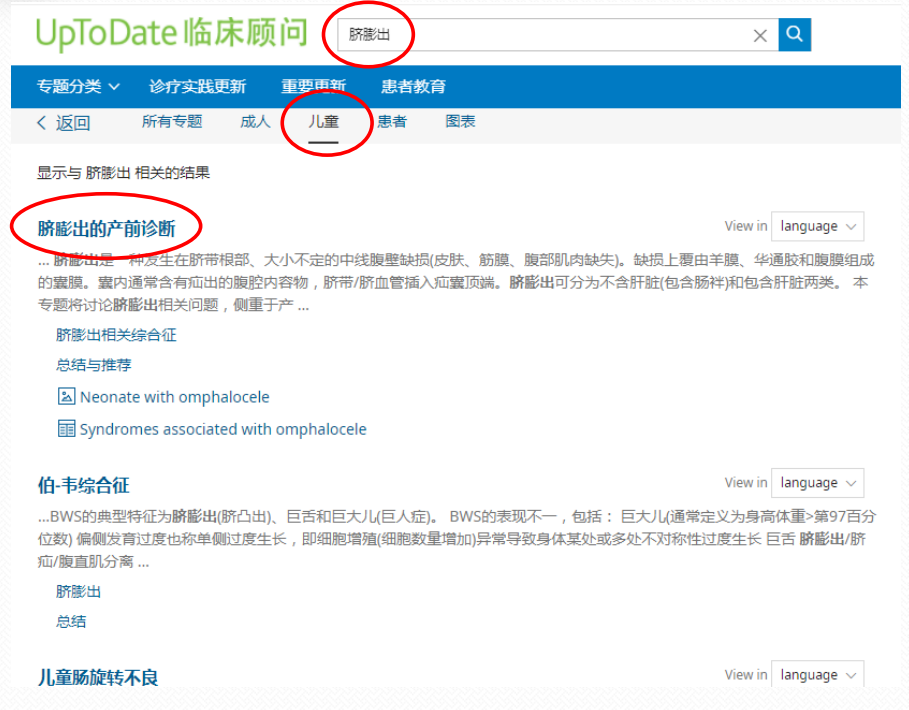Image resolution: width=909 pixels, height=710 pixels.
Task: Click the green search magnifier icon
Action: point(794,34)
